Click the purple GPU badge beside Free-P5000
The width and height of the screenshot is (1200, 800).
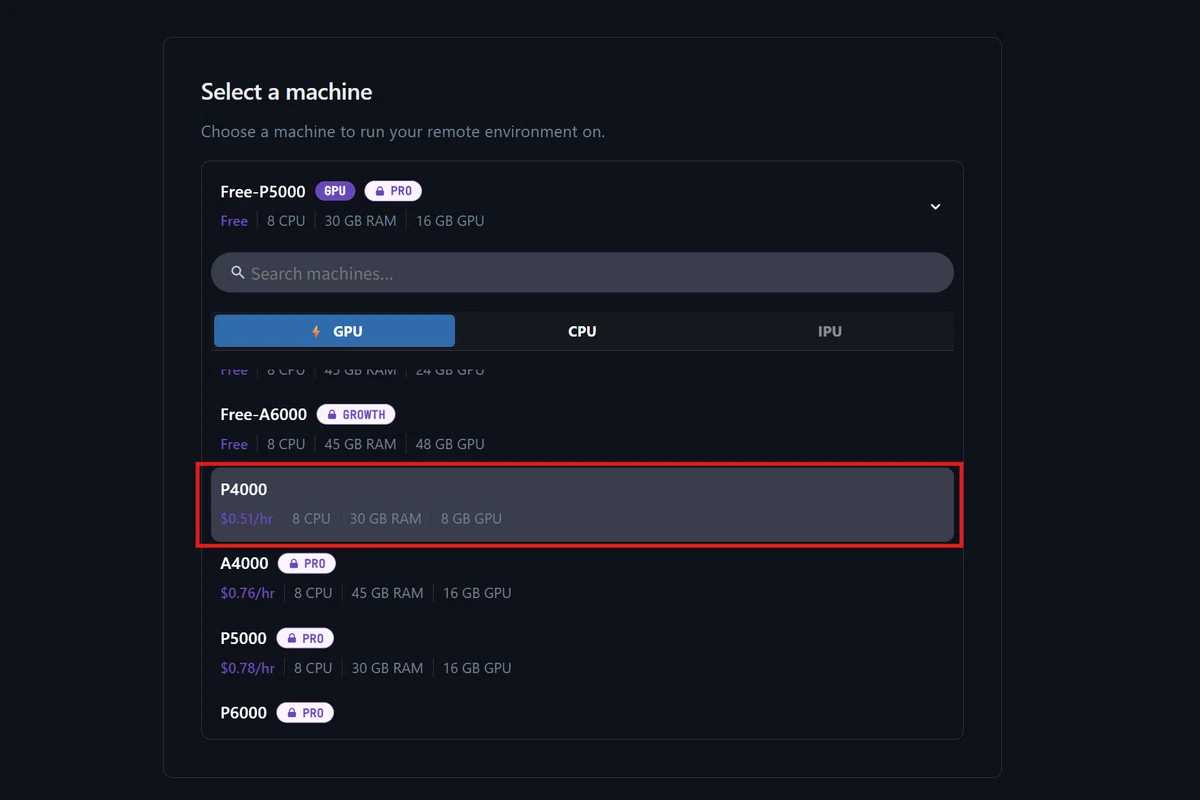click(x=335, y=191)
